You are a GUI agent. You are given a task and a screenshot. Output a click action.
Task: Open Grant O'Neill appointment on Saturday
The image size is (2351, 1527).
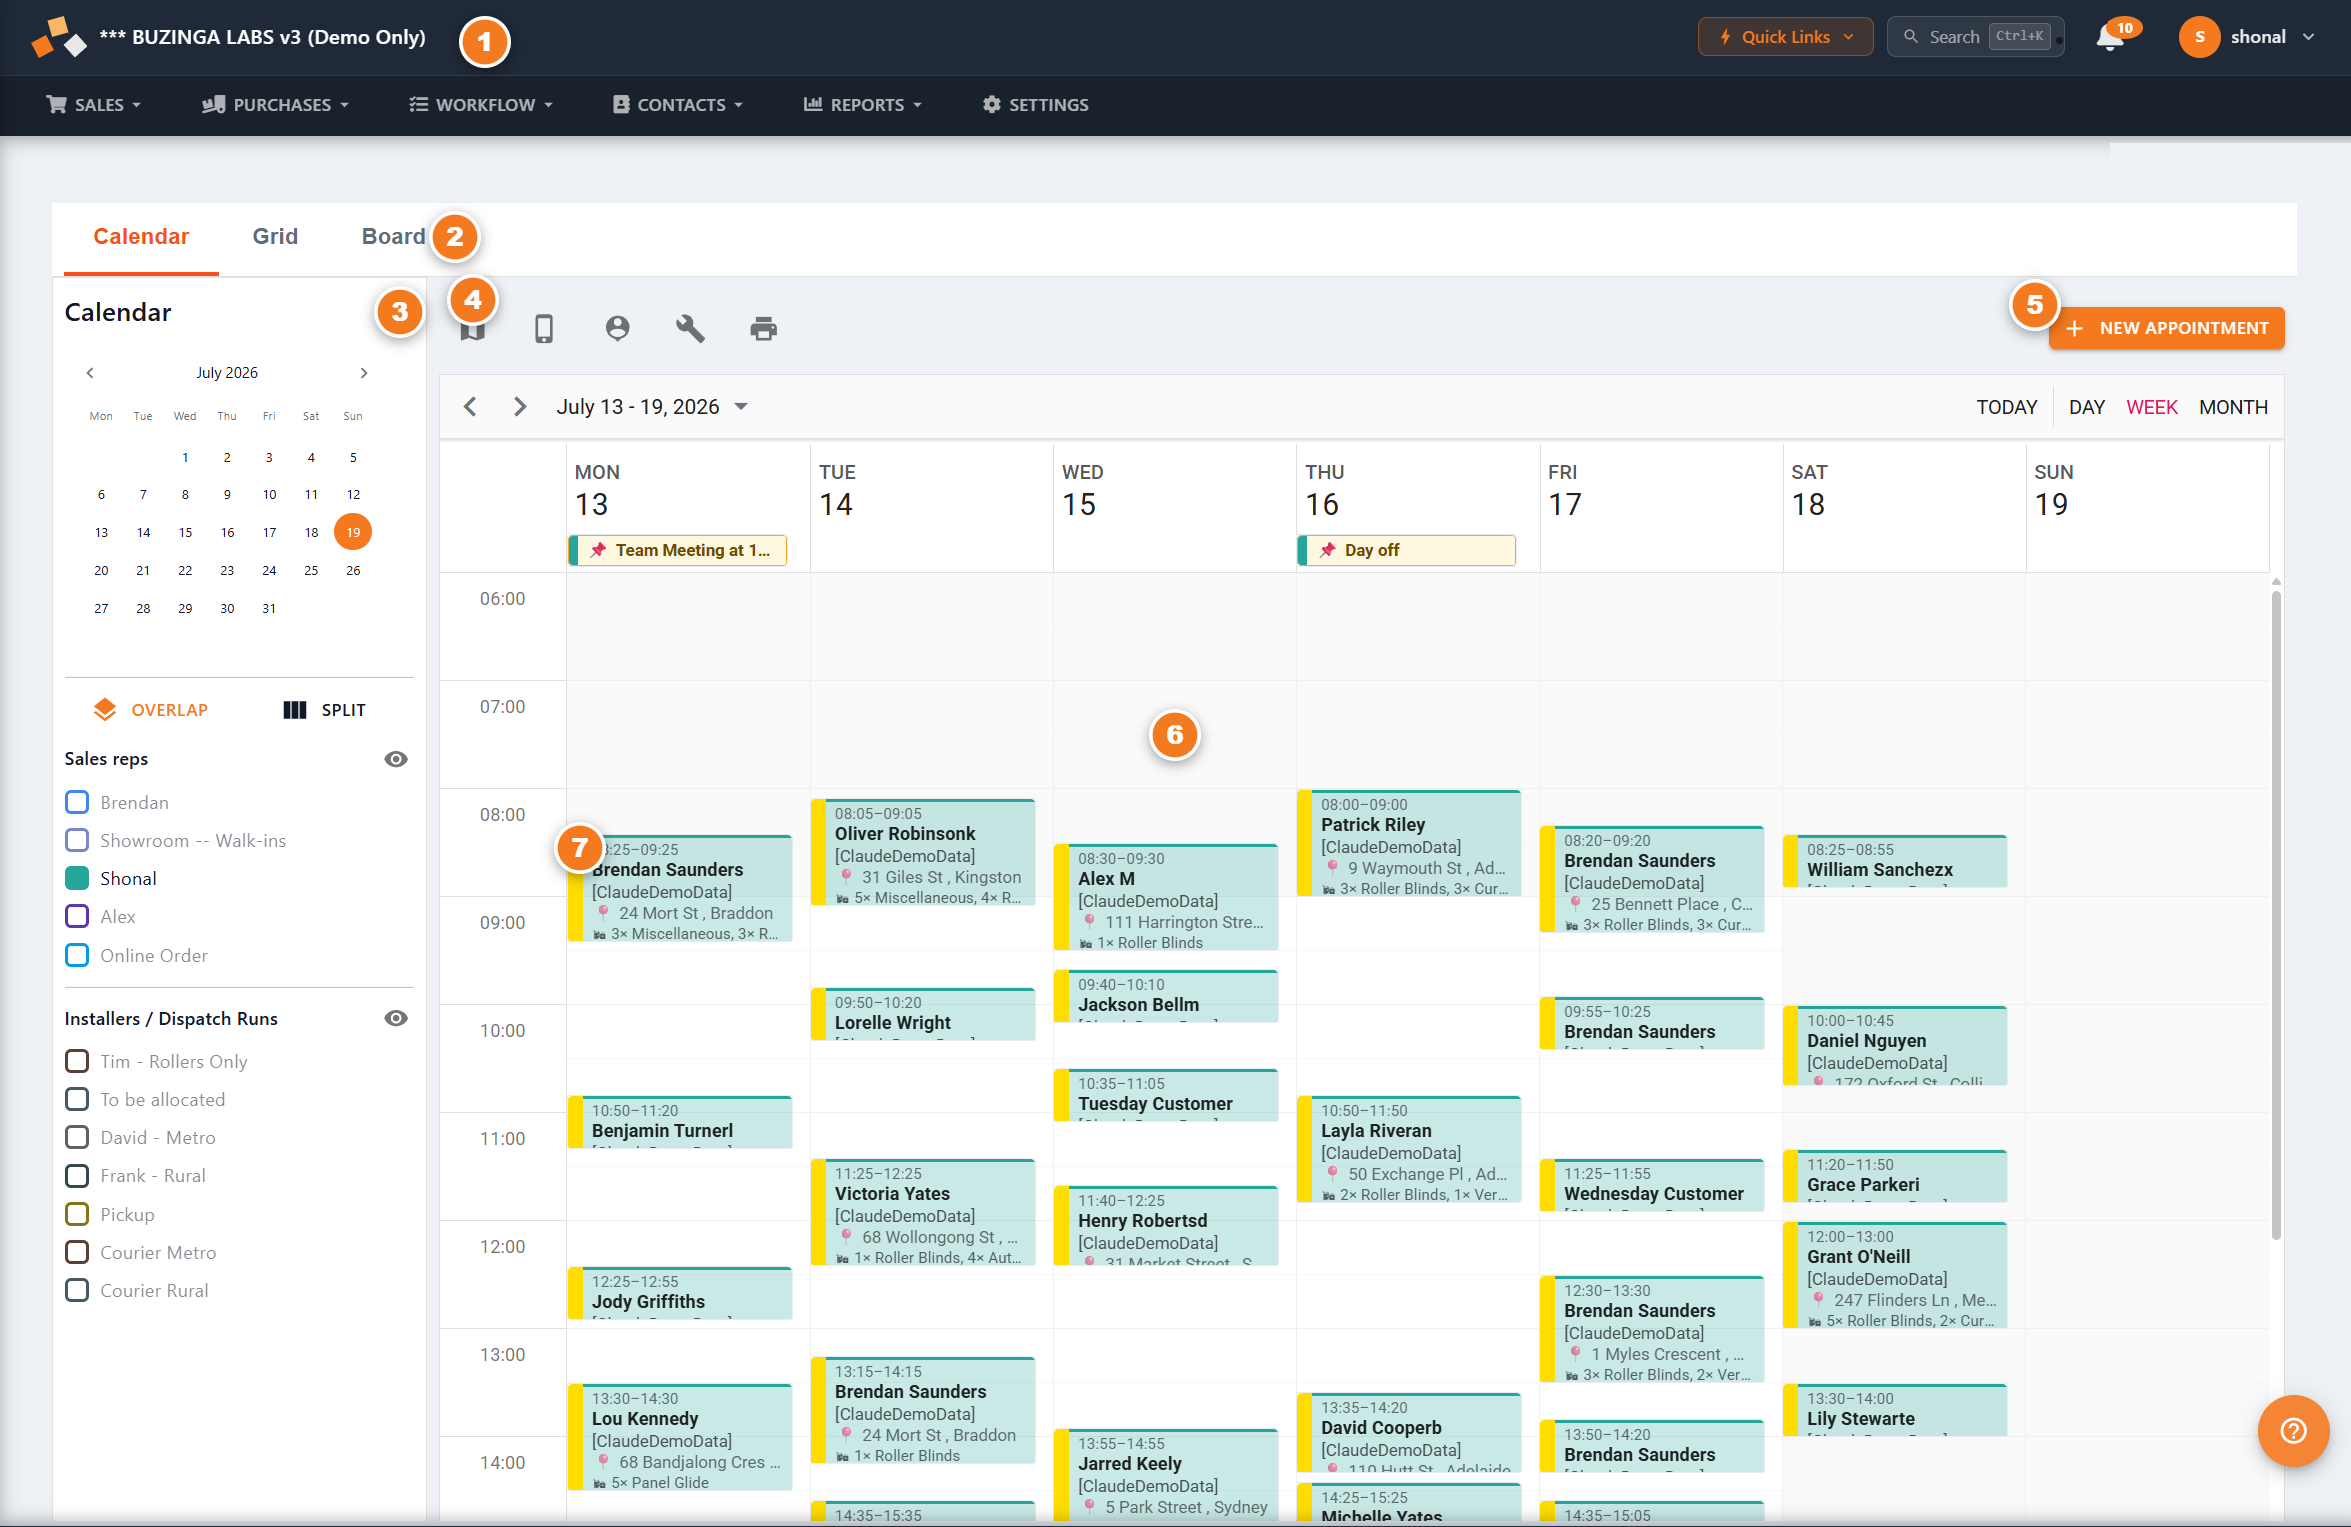[1896, 1276]
